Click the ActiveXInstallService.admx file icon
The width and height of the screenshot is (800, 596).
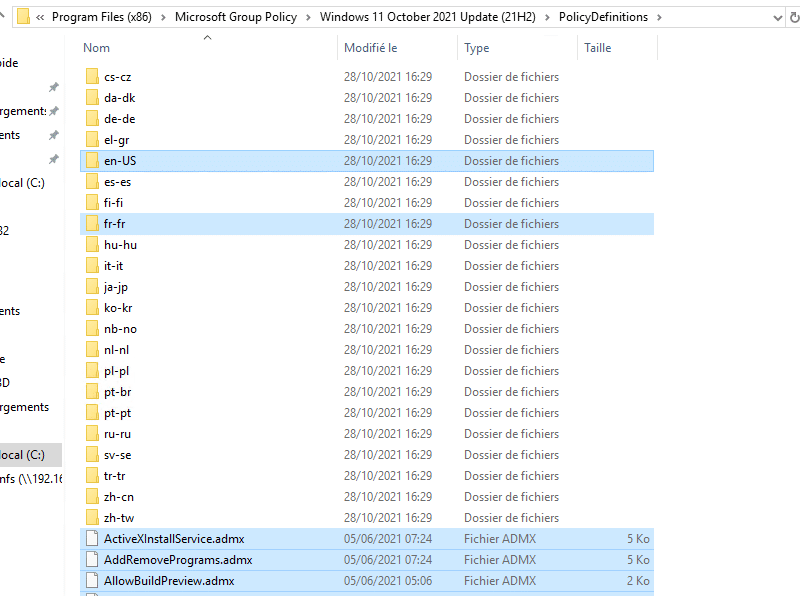coord(92,539)
